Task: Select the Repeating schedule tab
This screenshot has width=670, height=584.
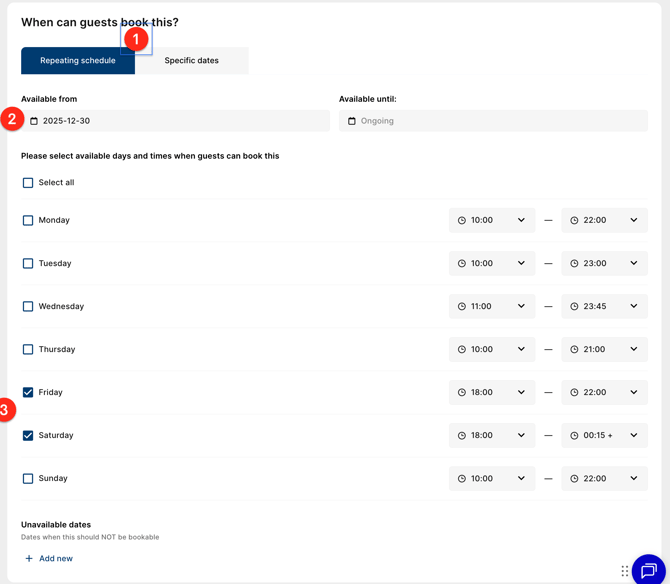Action: (78, 60)
